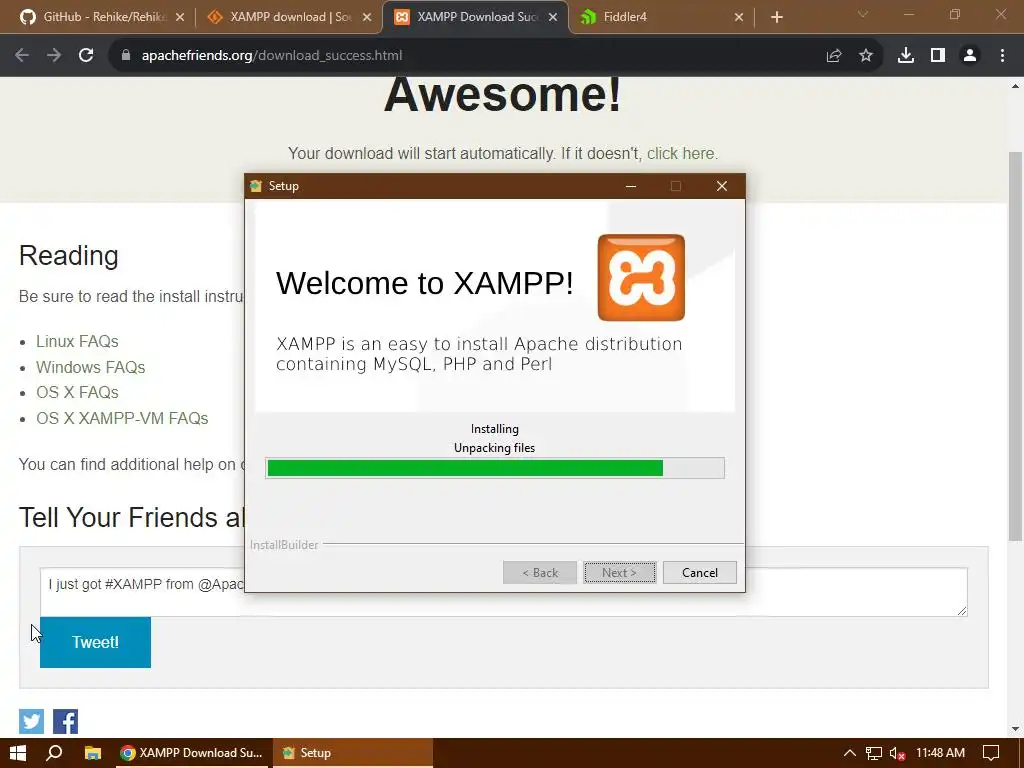Open Windows taskbar search

[x=55, y=753]
